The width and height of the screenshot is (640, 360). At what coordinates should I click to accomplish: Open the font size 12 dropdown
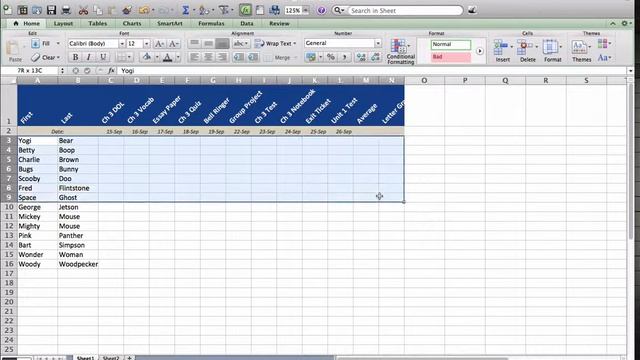pyautogui.click(x=147, y=43)
